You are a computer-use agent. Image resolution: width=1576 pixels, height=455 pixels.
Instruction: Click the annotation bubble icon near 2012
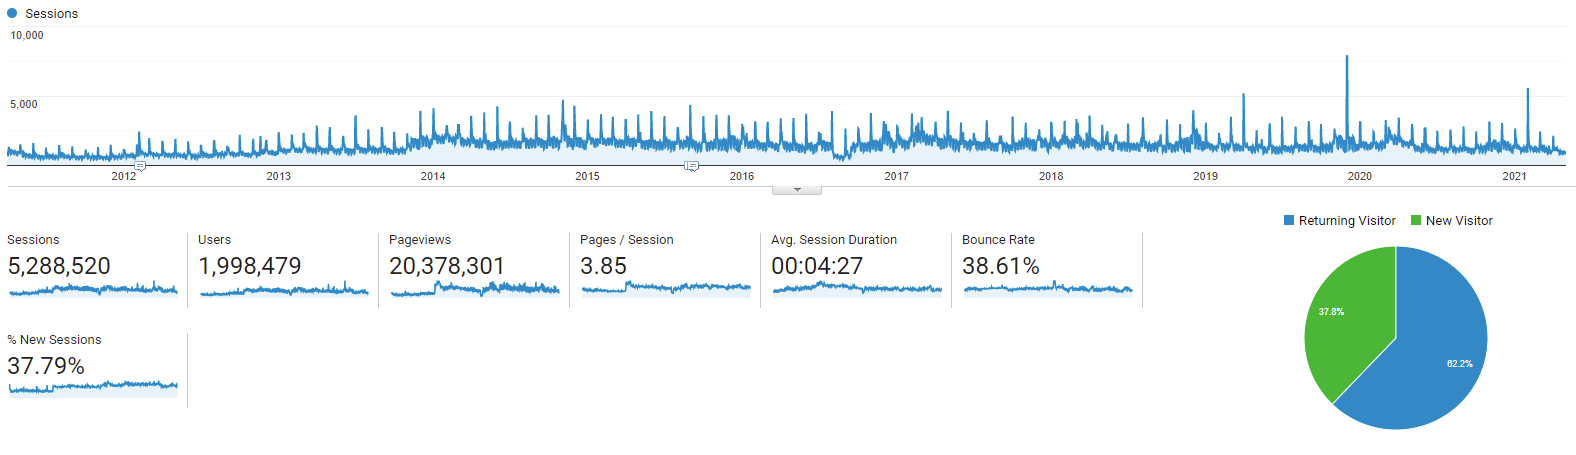[x=140, y=166]
